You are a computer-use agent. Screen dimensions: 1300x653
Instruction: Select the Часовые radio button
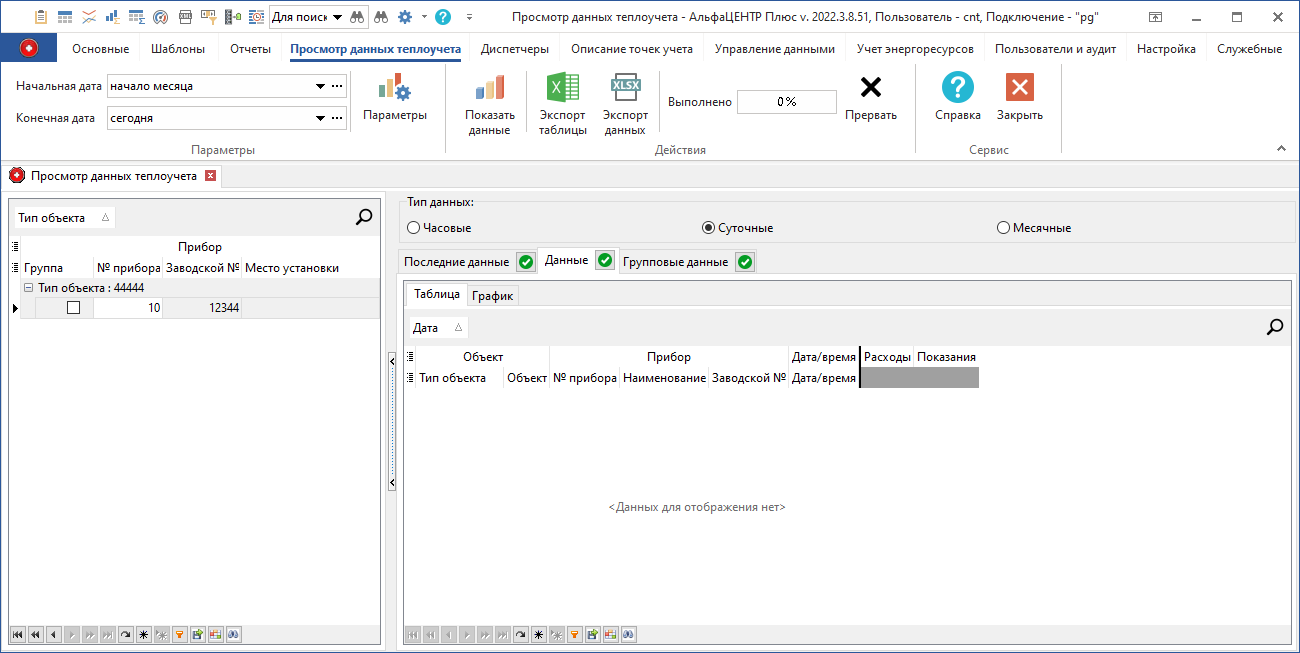point(412,227)
